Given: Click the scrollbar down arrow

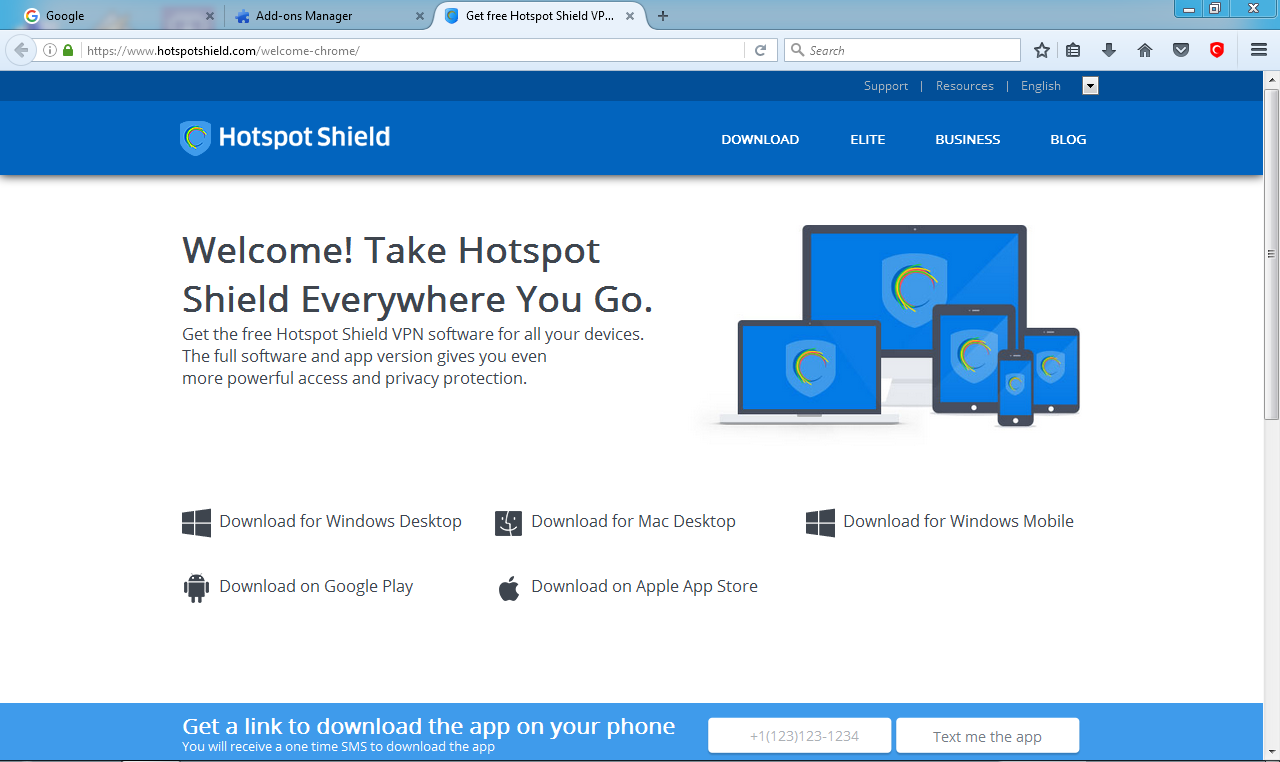Looking at the screenshot, I should (1272, 752).
